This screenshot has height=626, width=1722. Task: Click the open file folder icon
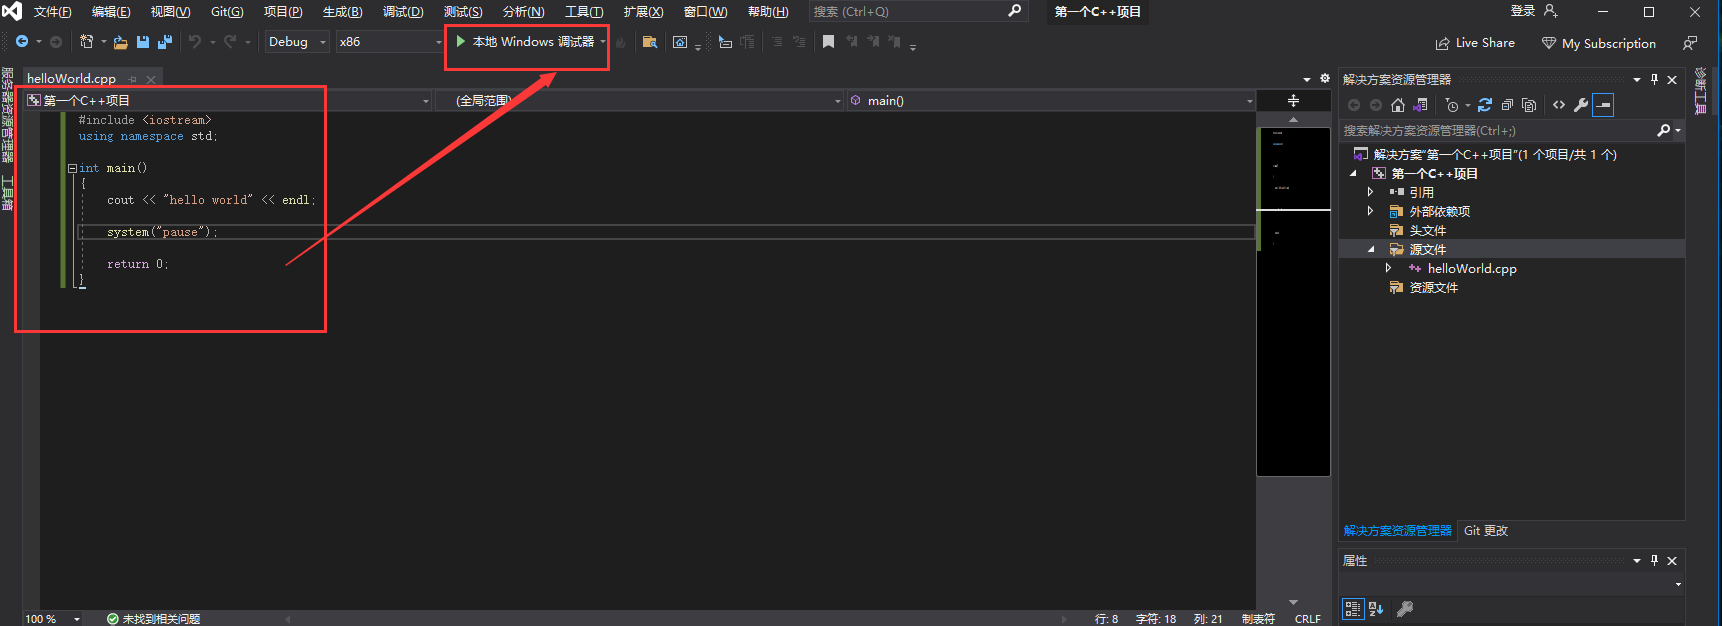(x=120, y=42)
